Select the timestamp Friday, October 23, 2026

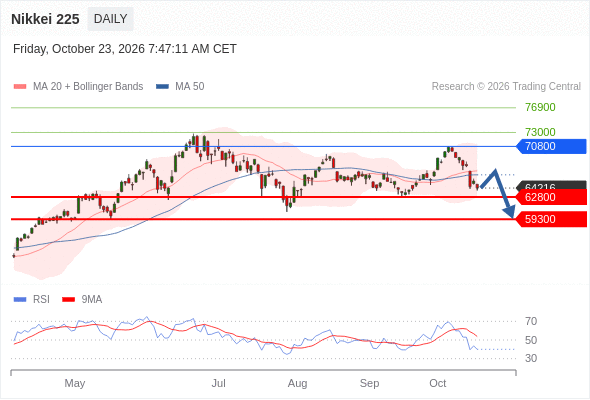click(x=125, y=49)
